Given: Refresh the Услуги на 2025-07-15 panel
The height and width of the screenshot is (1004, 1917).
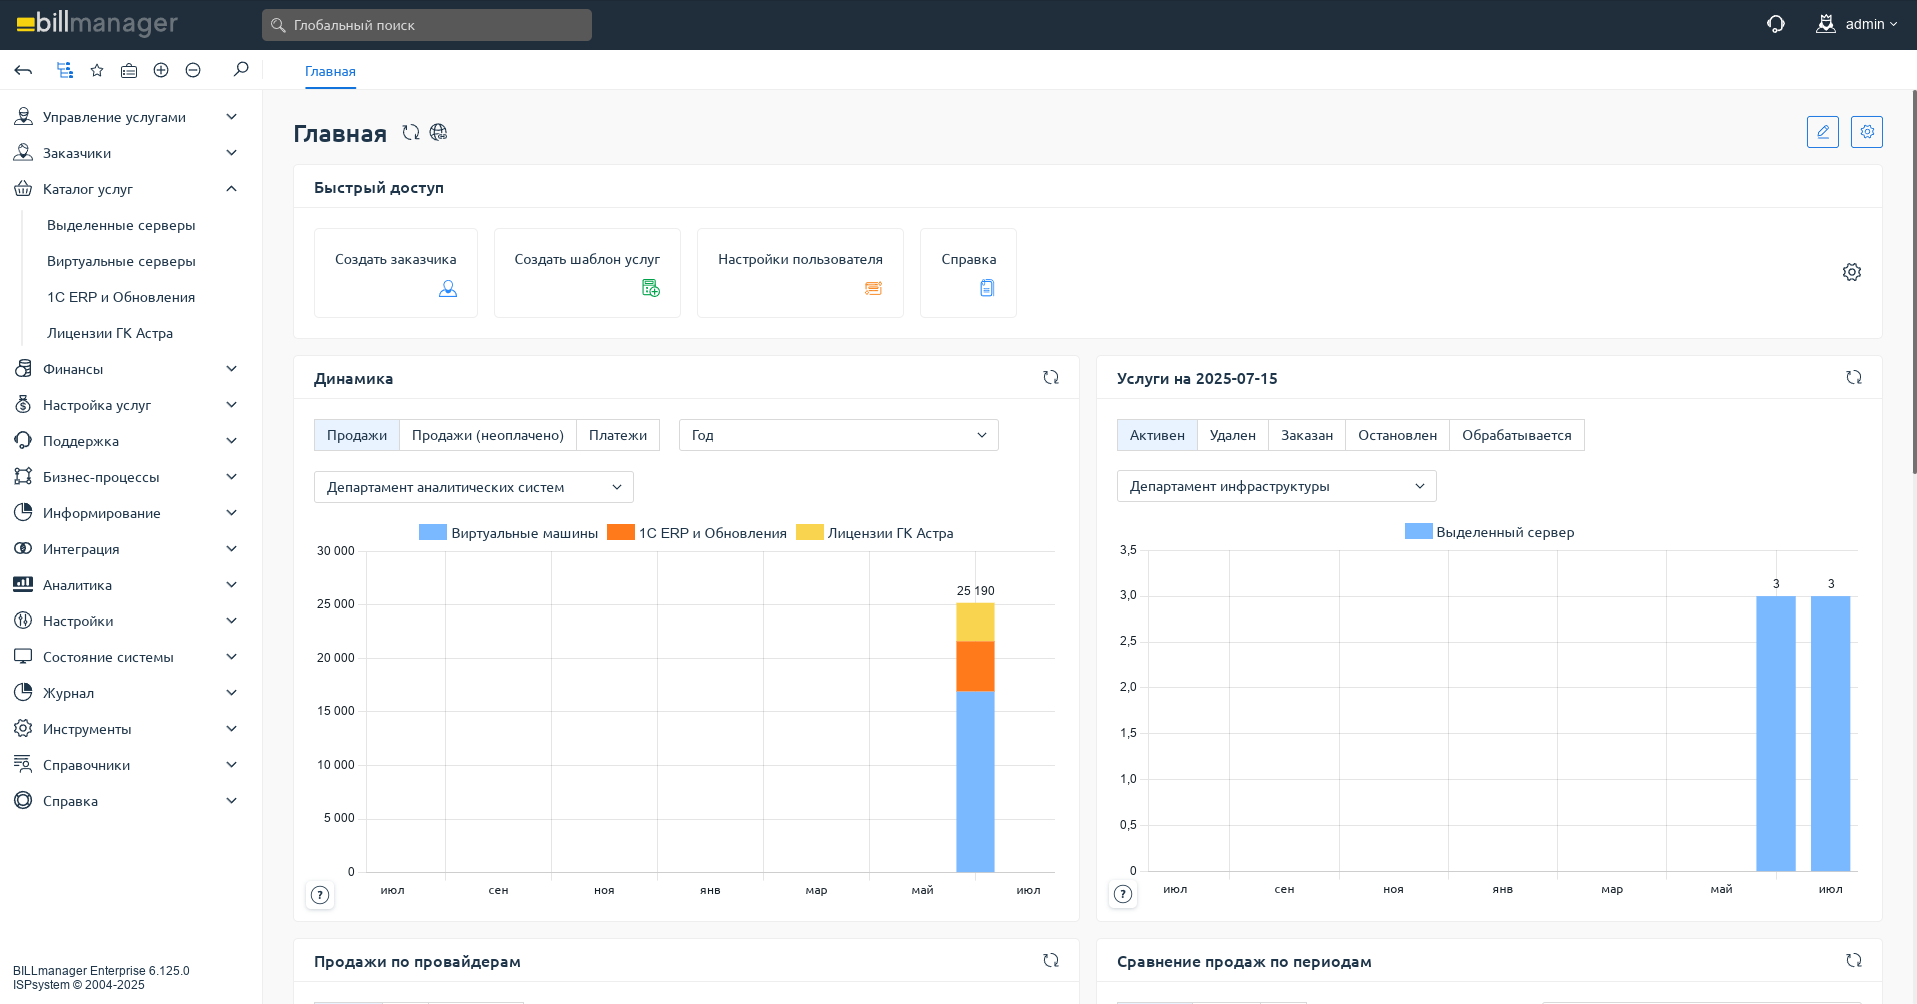Looking at the screenshot, I should click(1853, 378).
